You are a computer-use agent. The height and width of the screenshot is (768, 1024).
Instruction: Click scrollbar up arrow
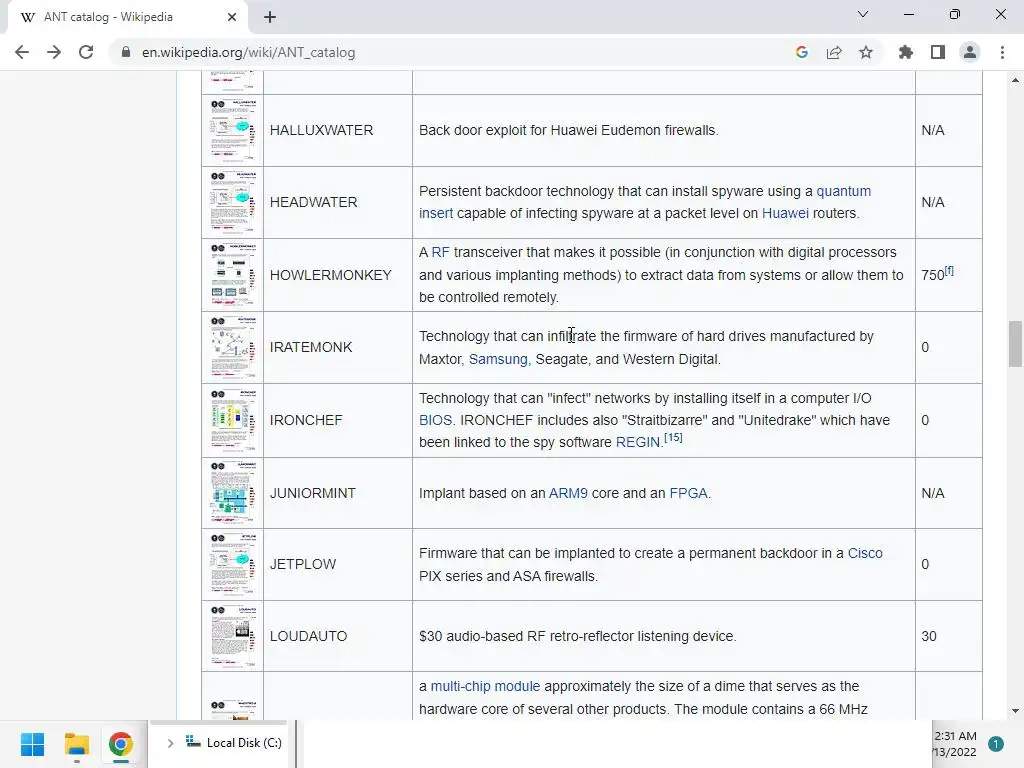[x=1015, y=80]
